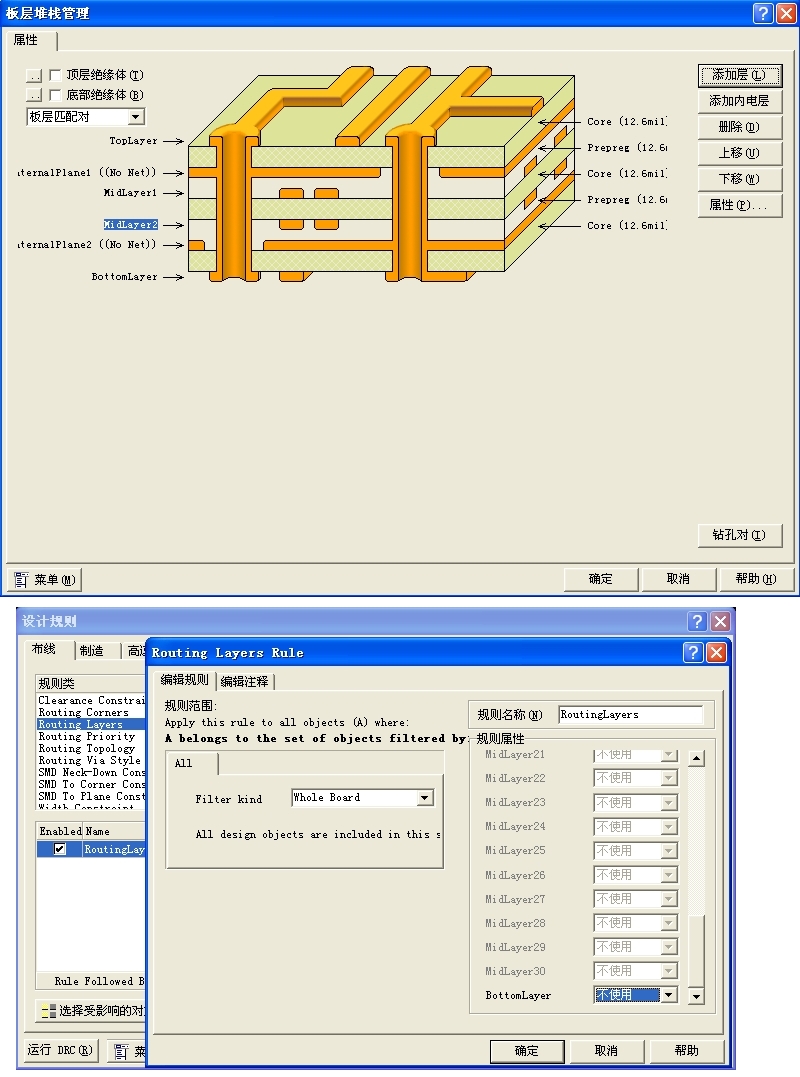This screenshot has width=800, height=1077.
Task: Select the TopLayer label in stack diagram
Action: click(133, 141)
